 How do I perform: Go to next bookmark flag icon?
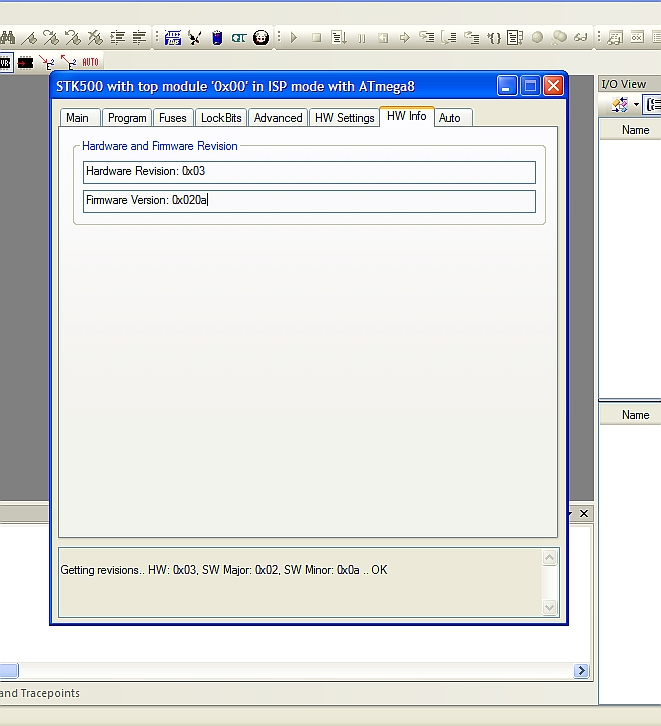[x=51, y=38]
